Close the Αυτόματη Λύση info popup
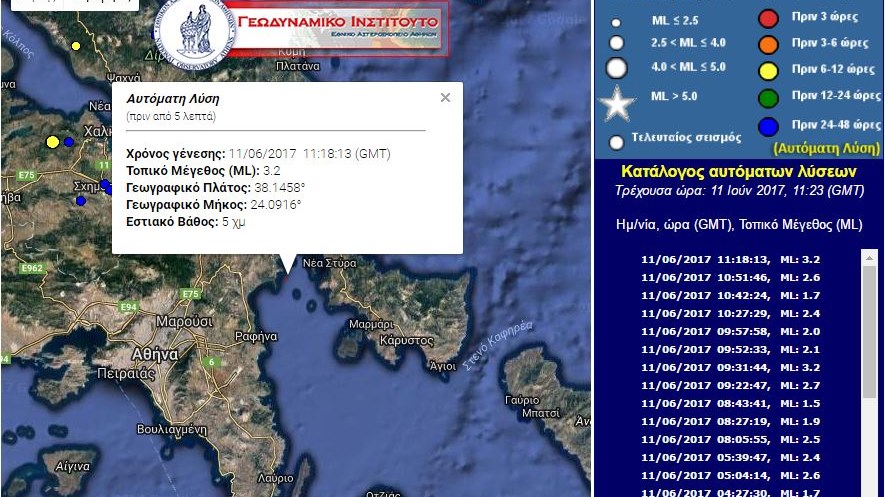Screen dimensions: 885x497 pyautogui.click(x=445, y=98)
